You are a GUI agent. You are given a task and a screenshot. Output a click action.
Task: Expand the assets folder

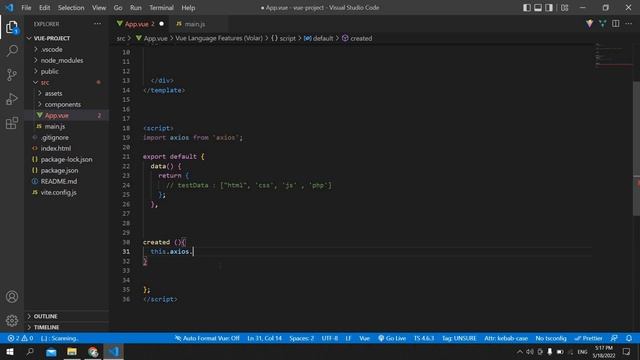[67, 93]
